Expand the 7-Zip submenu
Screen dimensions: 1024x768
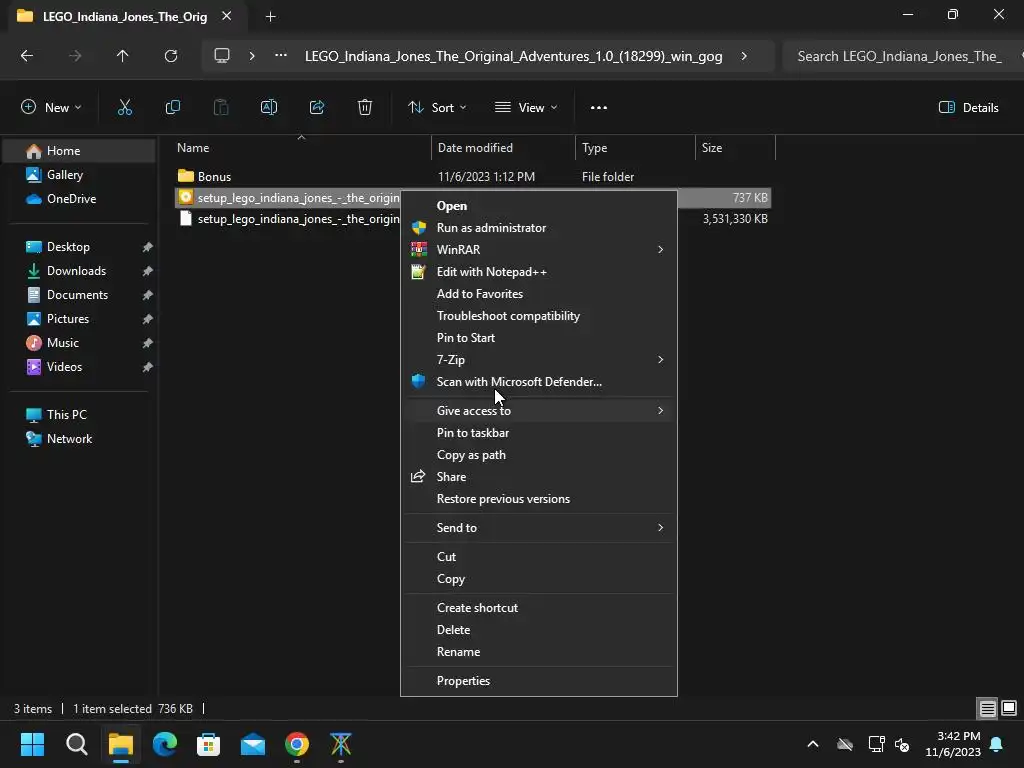pyautogui.click(x=660, y=360)
